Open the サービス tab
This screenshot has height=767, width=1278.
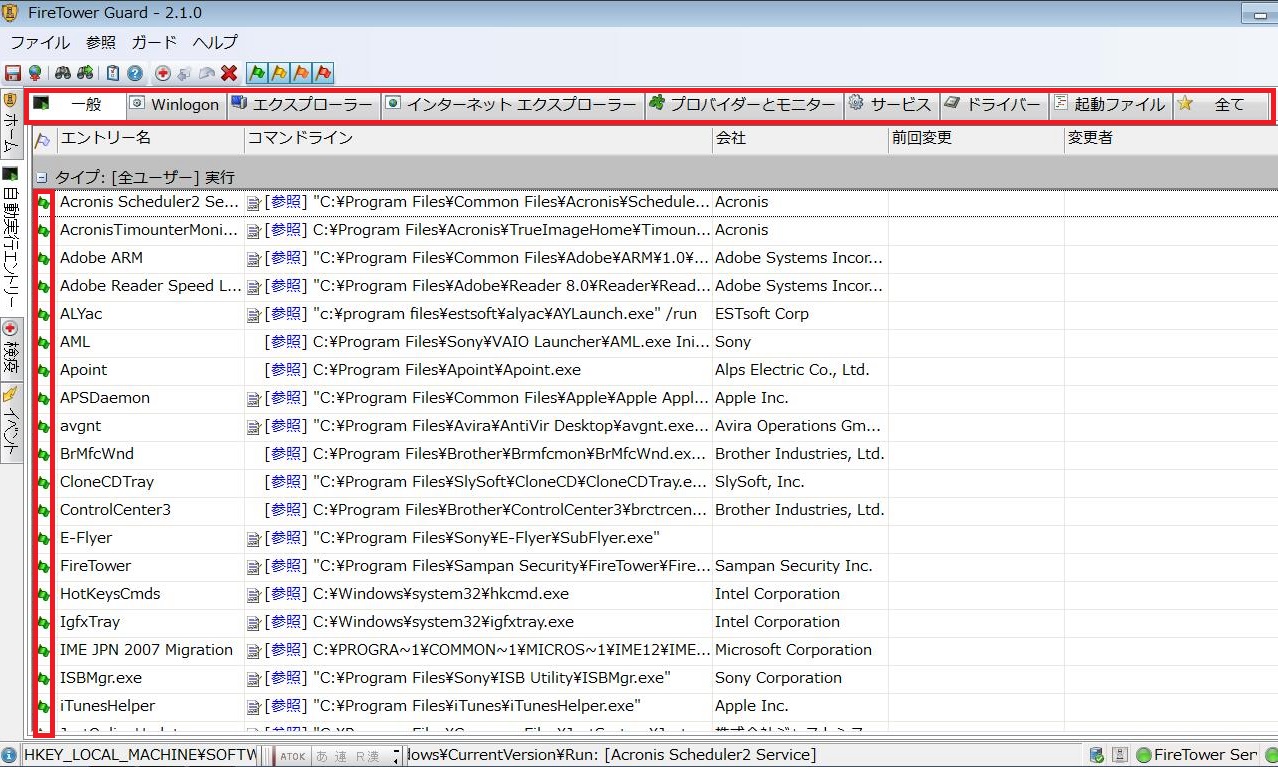(x=889, y=105)
